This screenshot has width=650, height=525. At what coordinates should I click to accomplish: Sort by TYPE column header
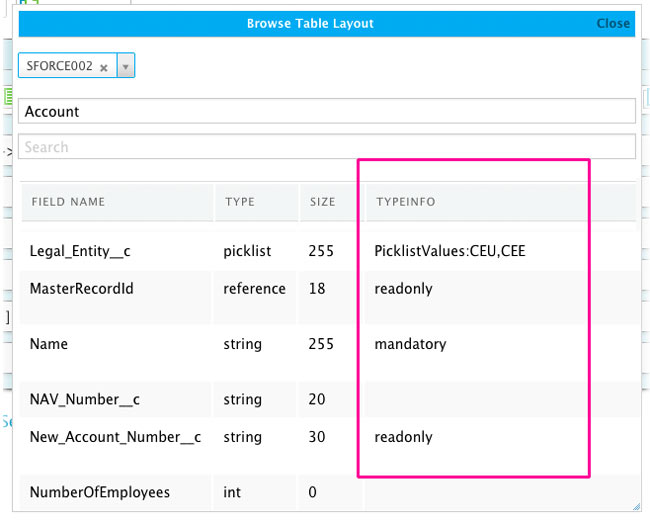240,202
